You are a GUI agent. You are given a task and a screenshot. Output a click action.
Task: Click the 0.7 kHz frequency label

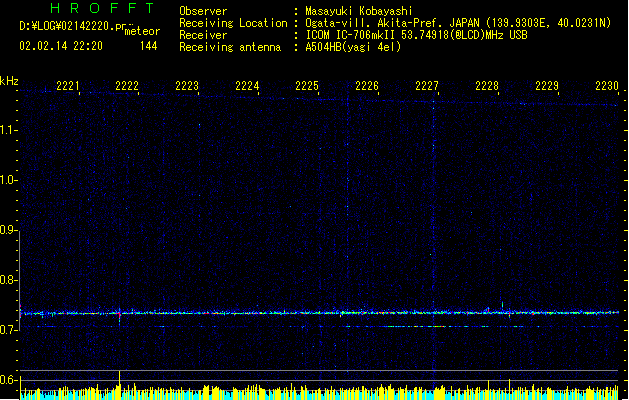[9, 330]
